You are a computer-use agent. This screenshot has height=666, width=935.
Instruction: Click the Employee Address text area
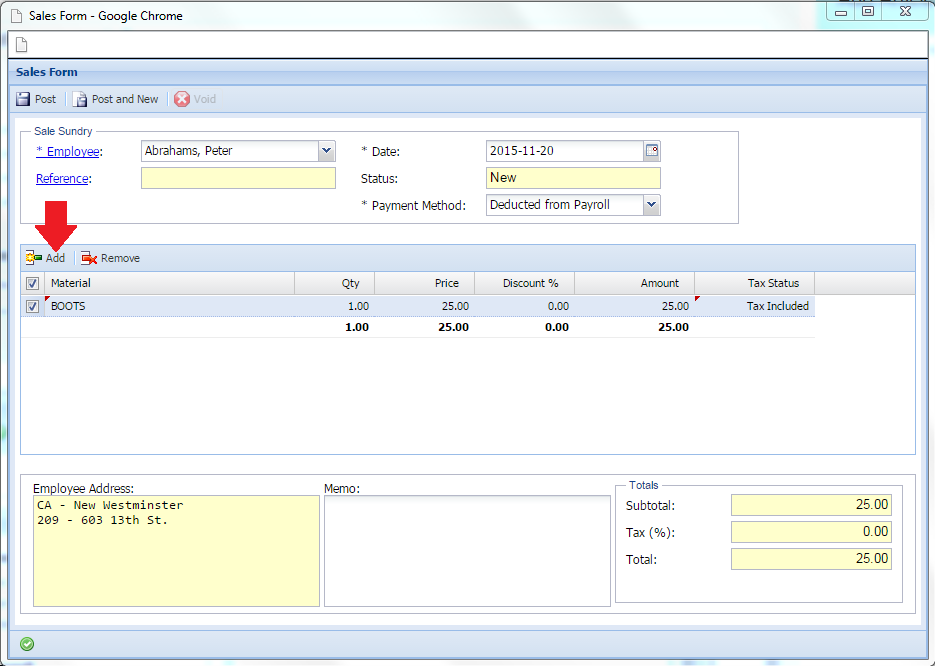(176, 551)
